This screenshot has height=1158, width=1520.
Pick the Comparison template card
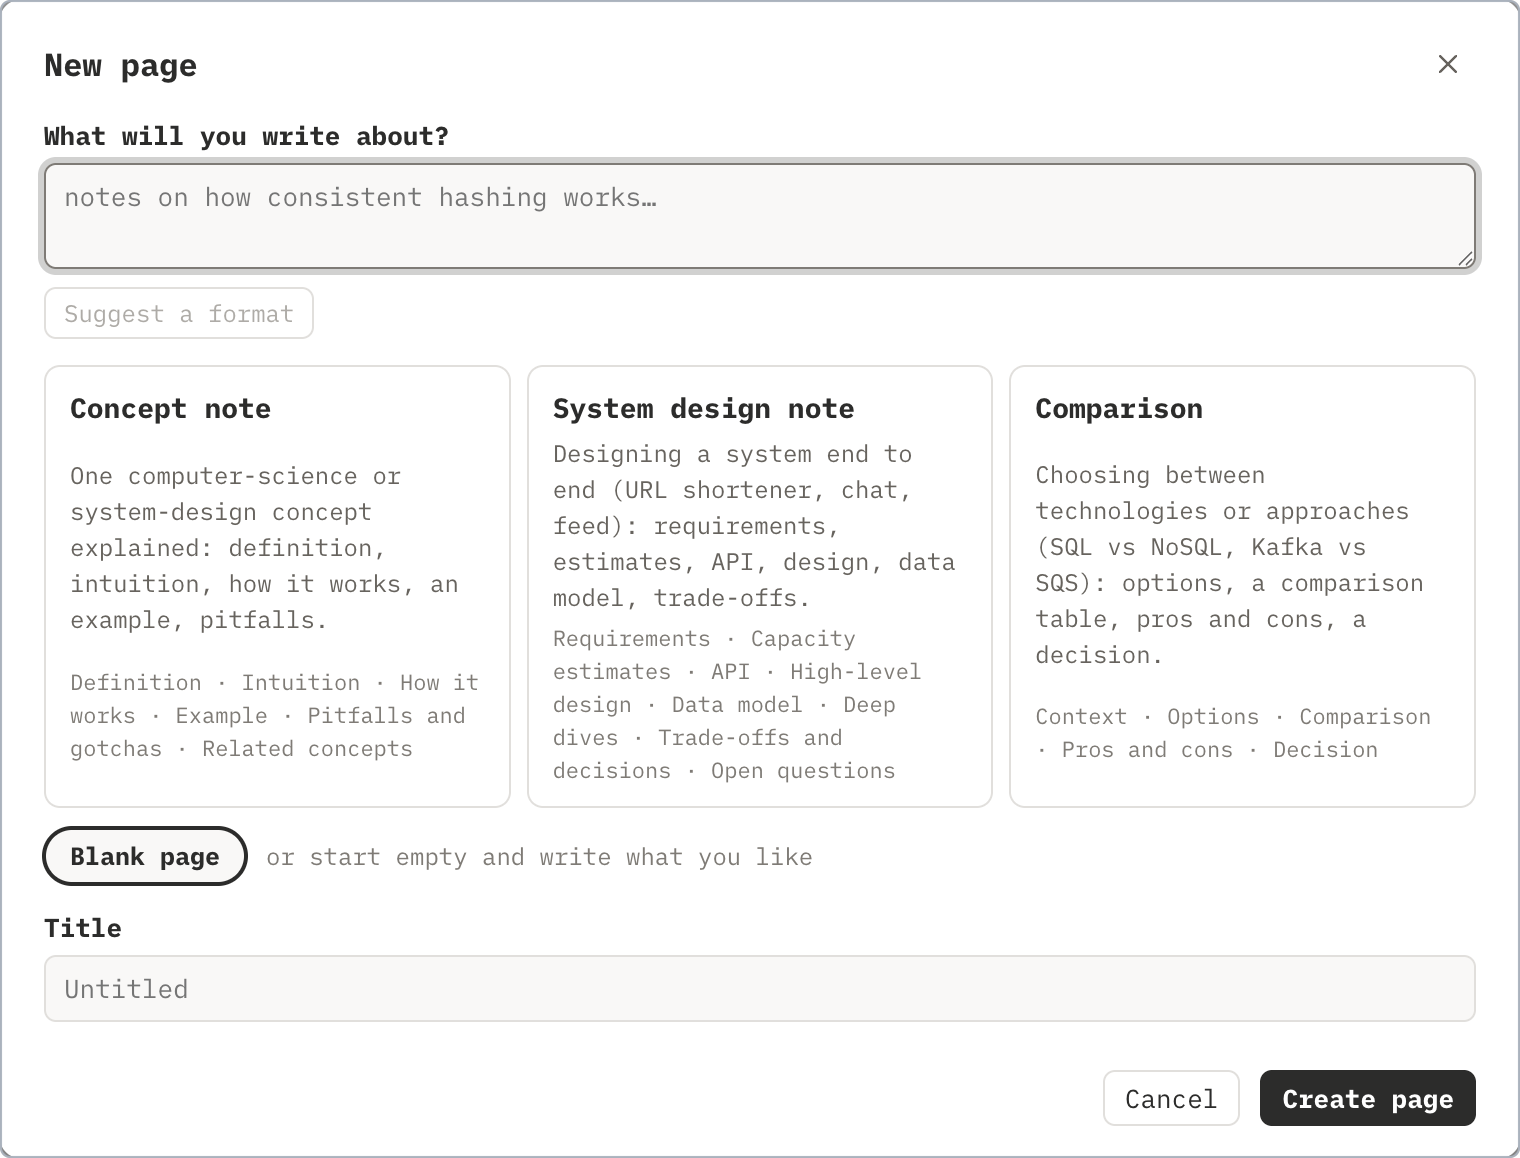[1242, 586]
